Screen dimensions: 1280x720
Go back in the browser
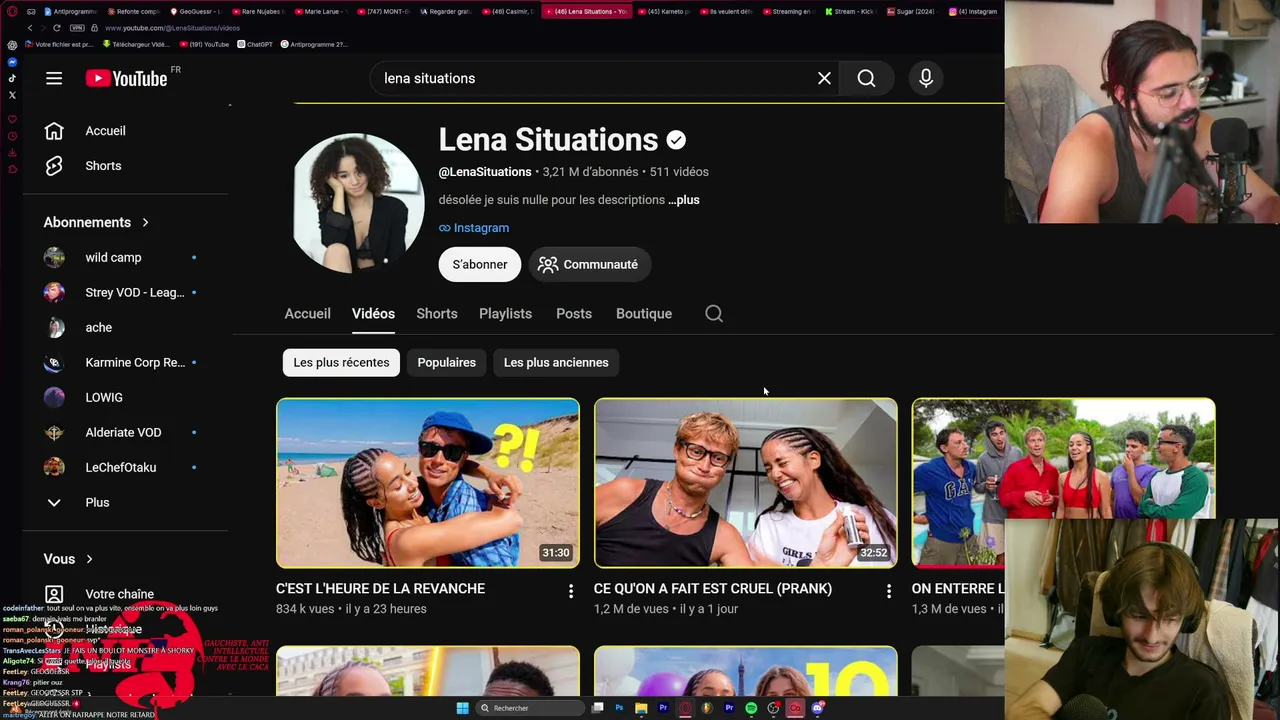click(29, 28)
